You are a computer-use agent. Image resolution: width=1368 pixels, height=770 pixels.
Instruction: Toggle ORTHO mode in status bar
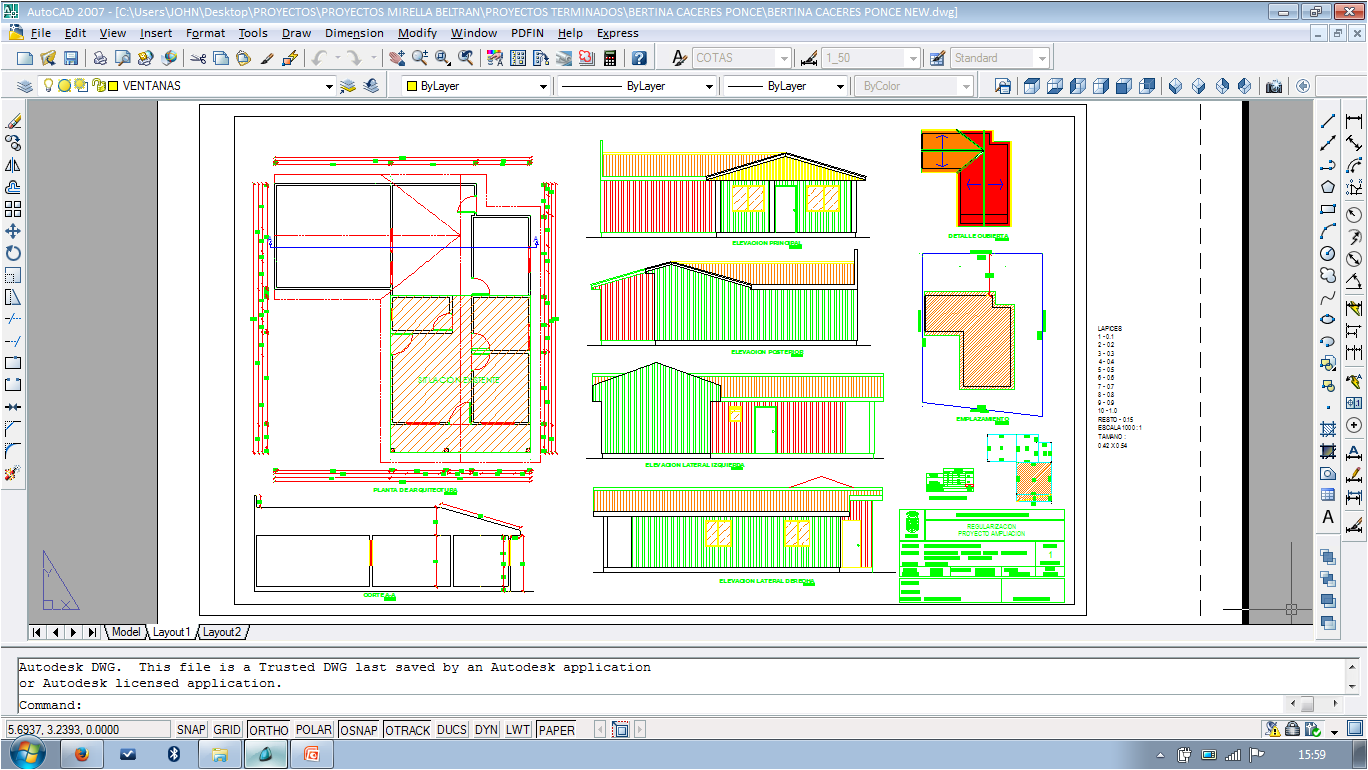(x=268, y=730)
